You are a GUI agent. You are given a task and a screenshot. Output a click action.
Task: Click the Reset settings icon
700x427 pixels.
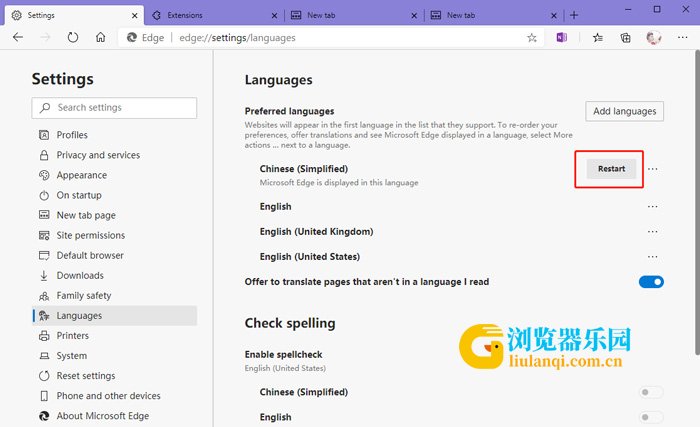tap(44, 376)
